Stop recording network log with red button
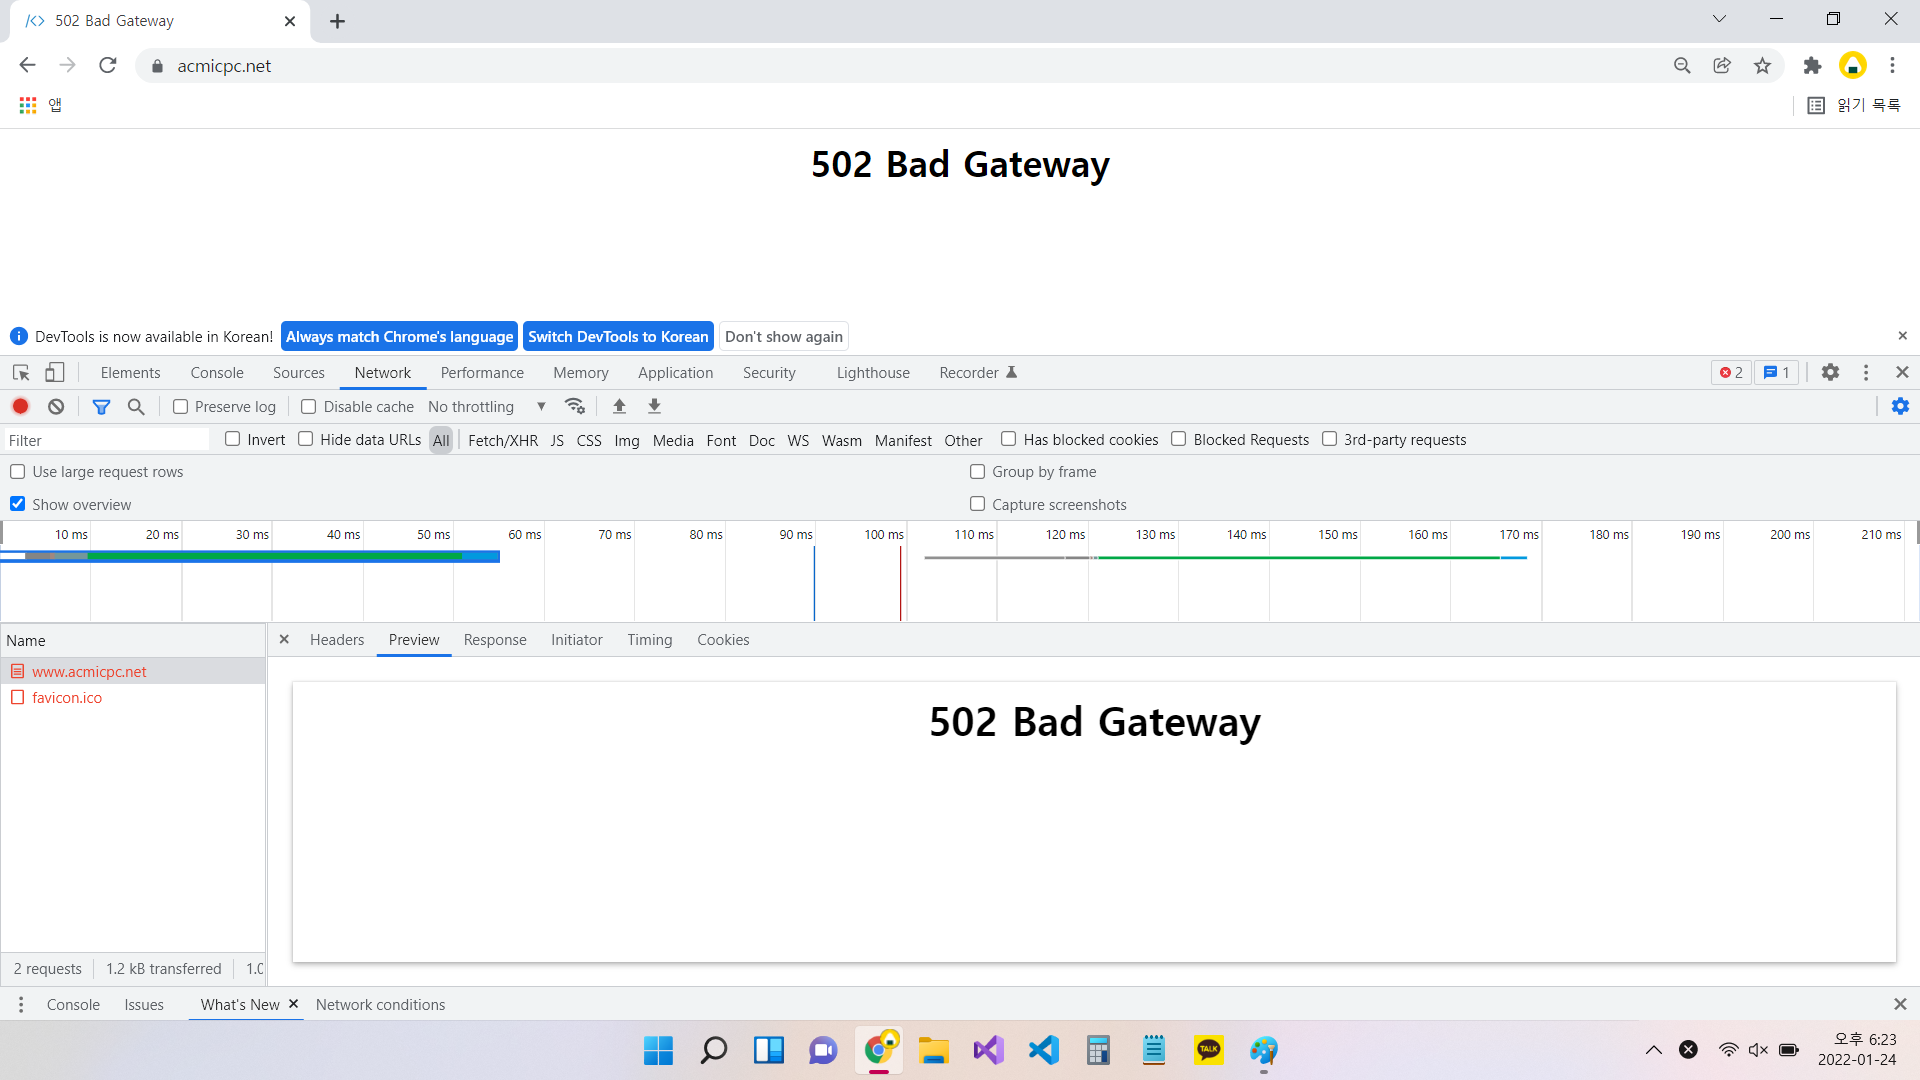1920x1080 pixels. [x=20, y=406]
